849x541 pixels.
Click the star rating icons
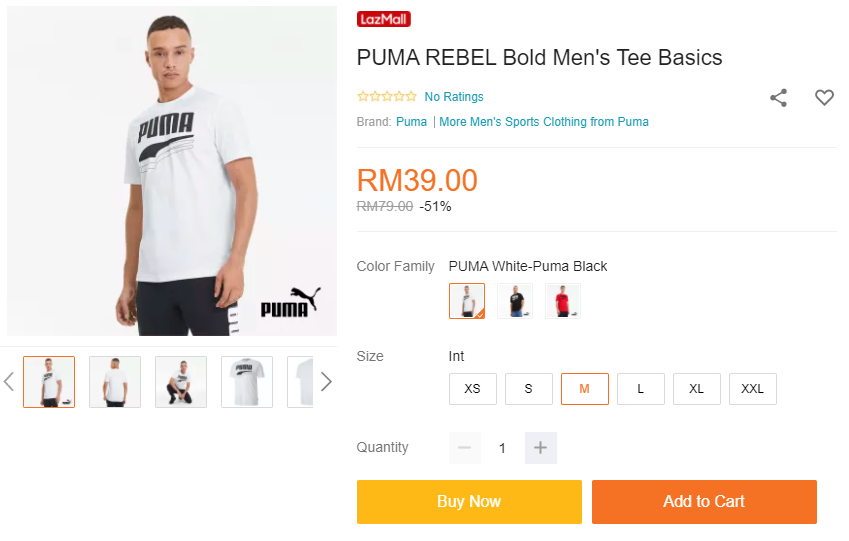tap(387, 97)
